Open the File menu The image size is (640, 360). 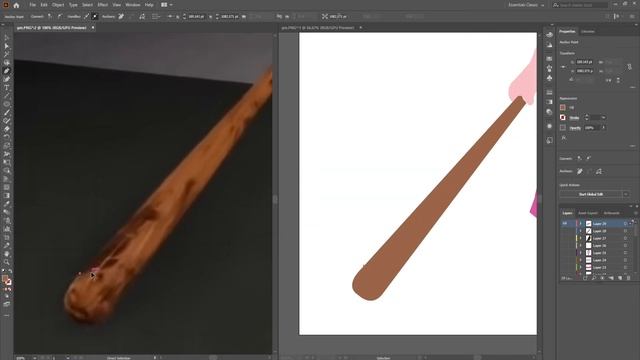[x=32, y=5]
